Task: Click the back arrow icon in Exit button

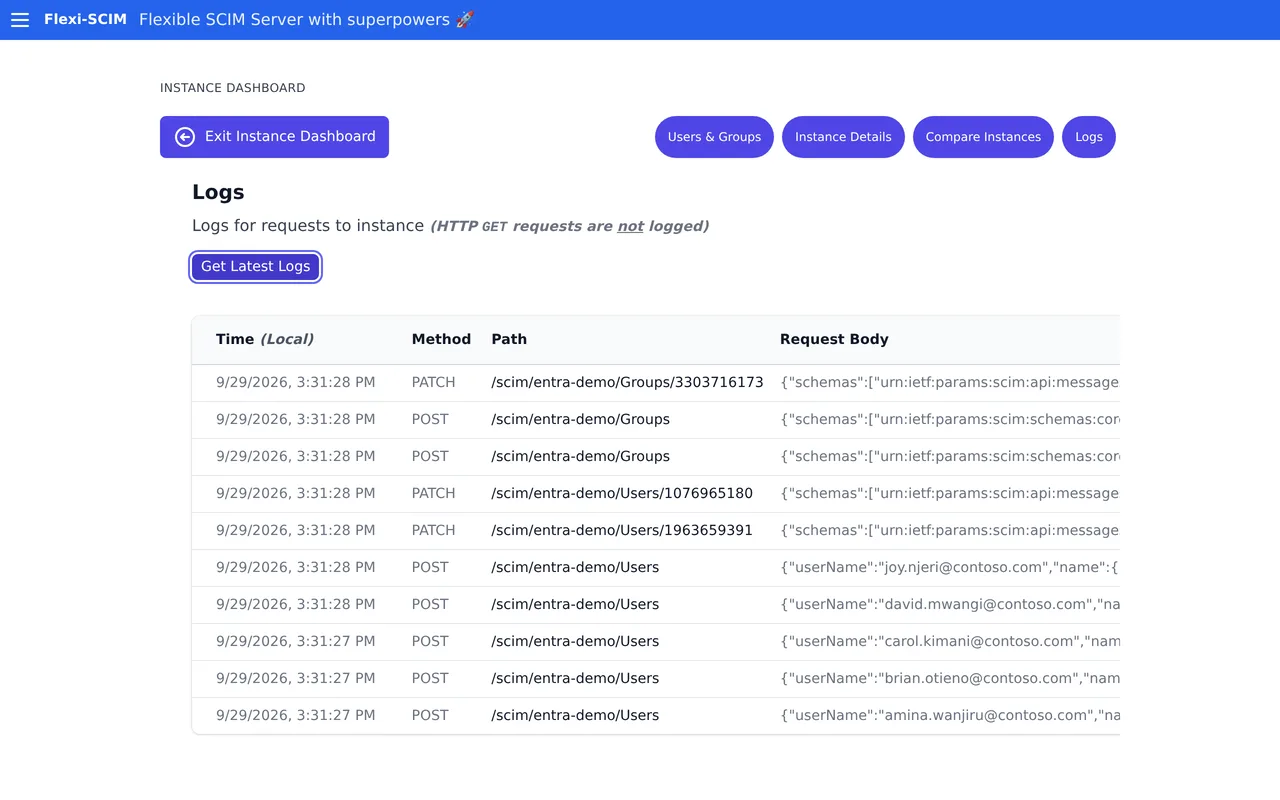Action: [x=185, y=137]
